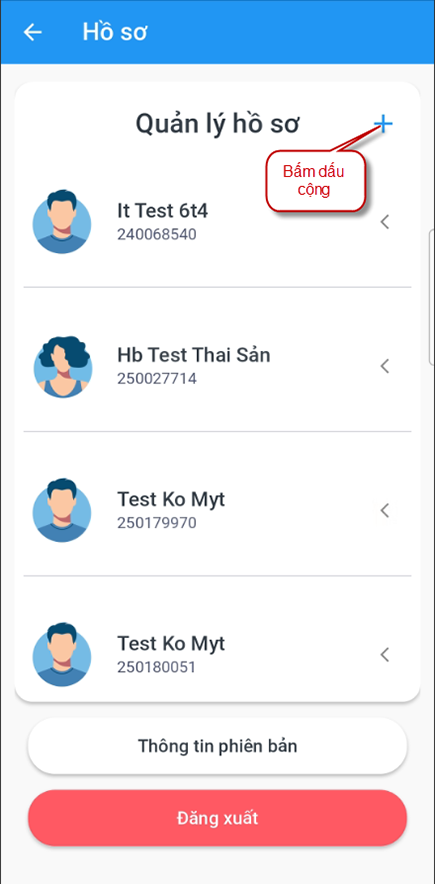Select Hb Test Thai Sản profile name
Screen dimensions: 435x884
[x=194, y=355]
